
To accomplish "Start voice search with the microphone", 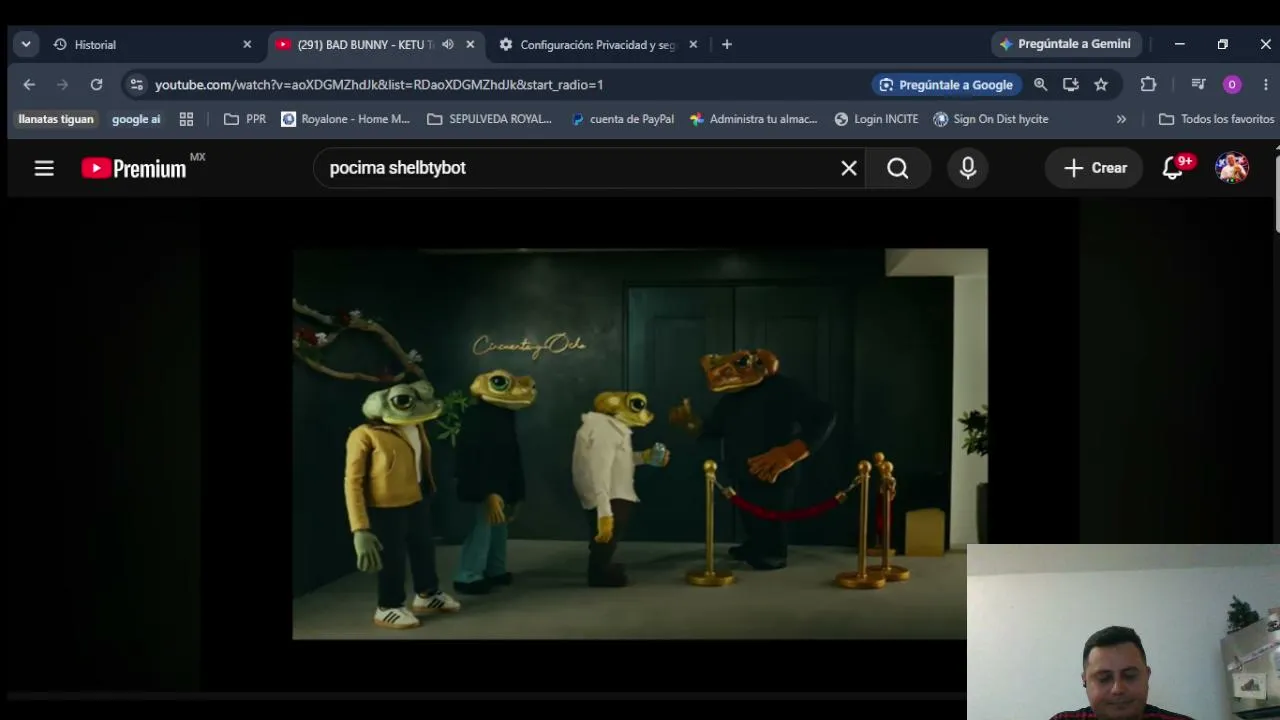I will click(x=968, y=168).
